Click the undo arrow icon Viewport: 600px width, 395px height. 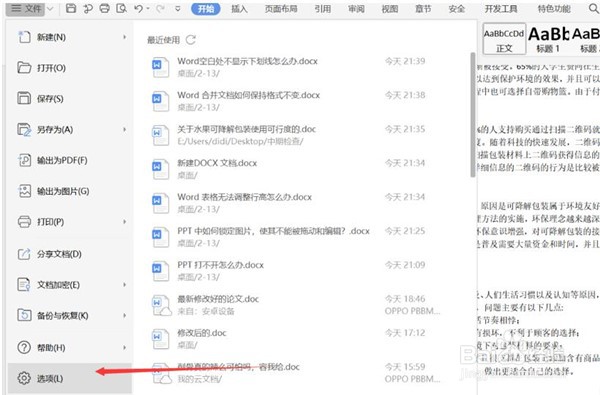pyautogui.click(x=139, y=8)
